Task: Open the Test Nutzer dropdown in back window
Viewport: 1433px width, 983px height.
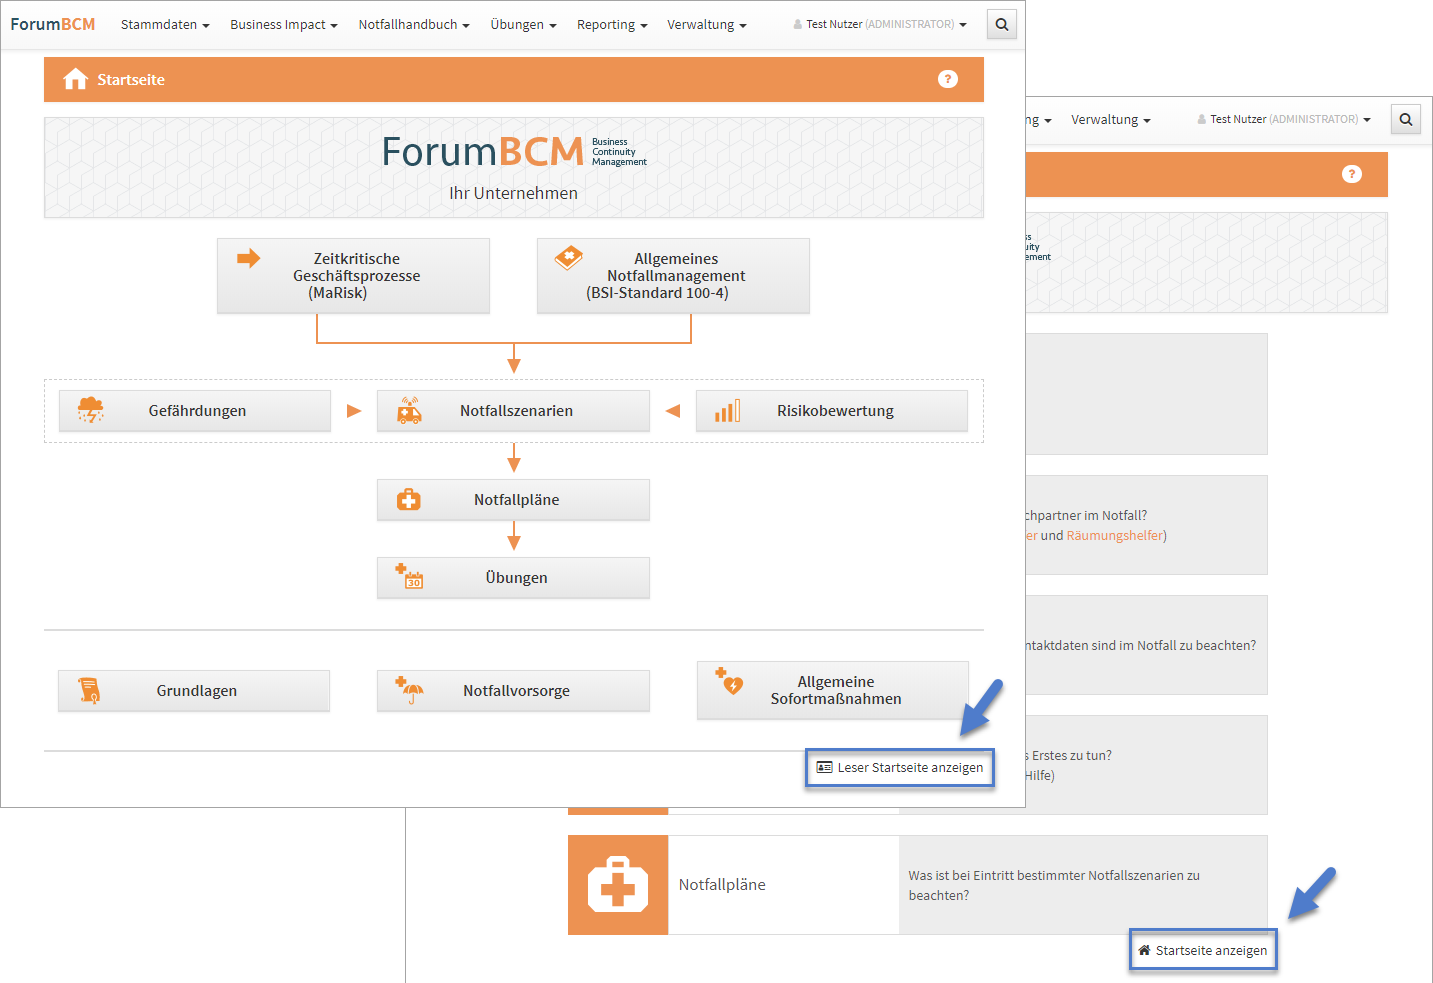Action: (1284, 119)
